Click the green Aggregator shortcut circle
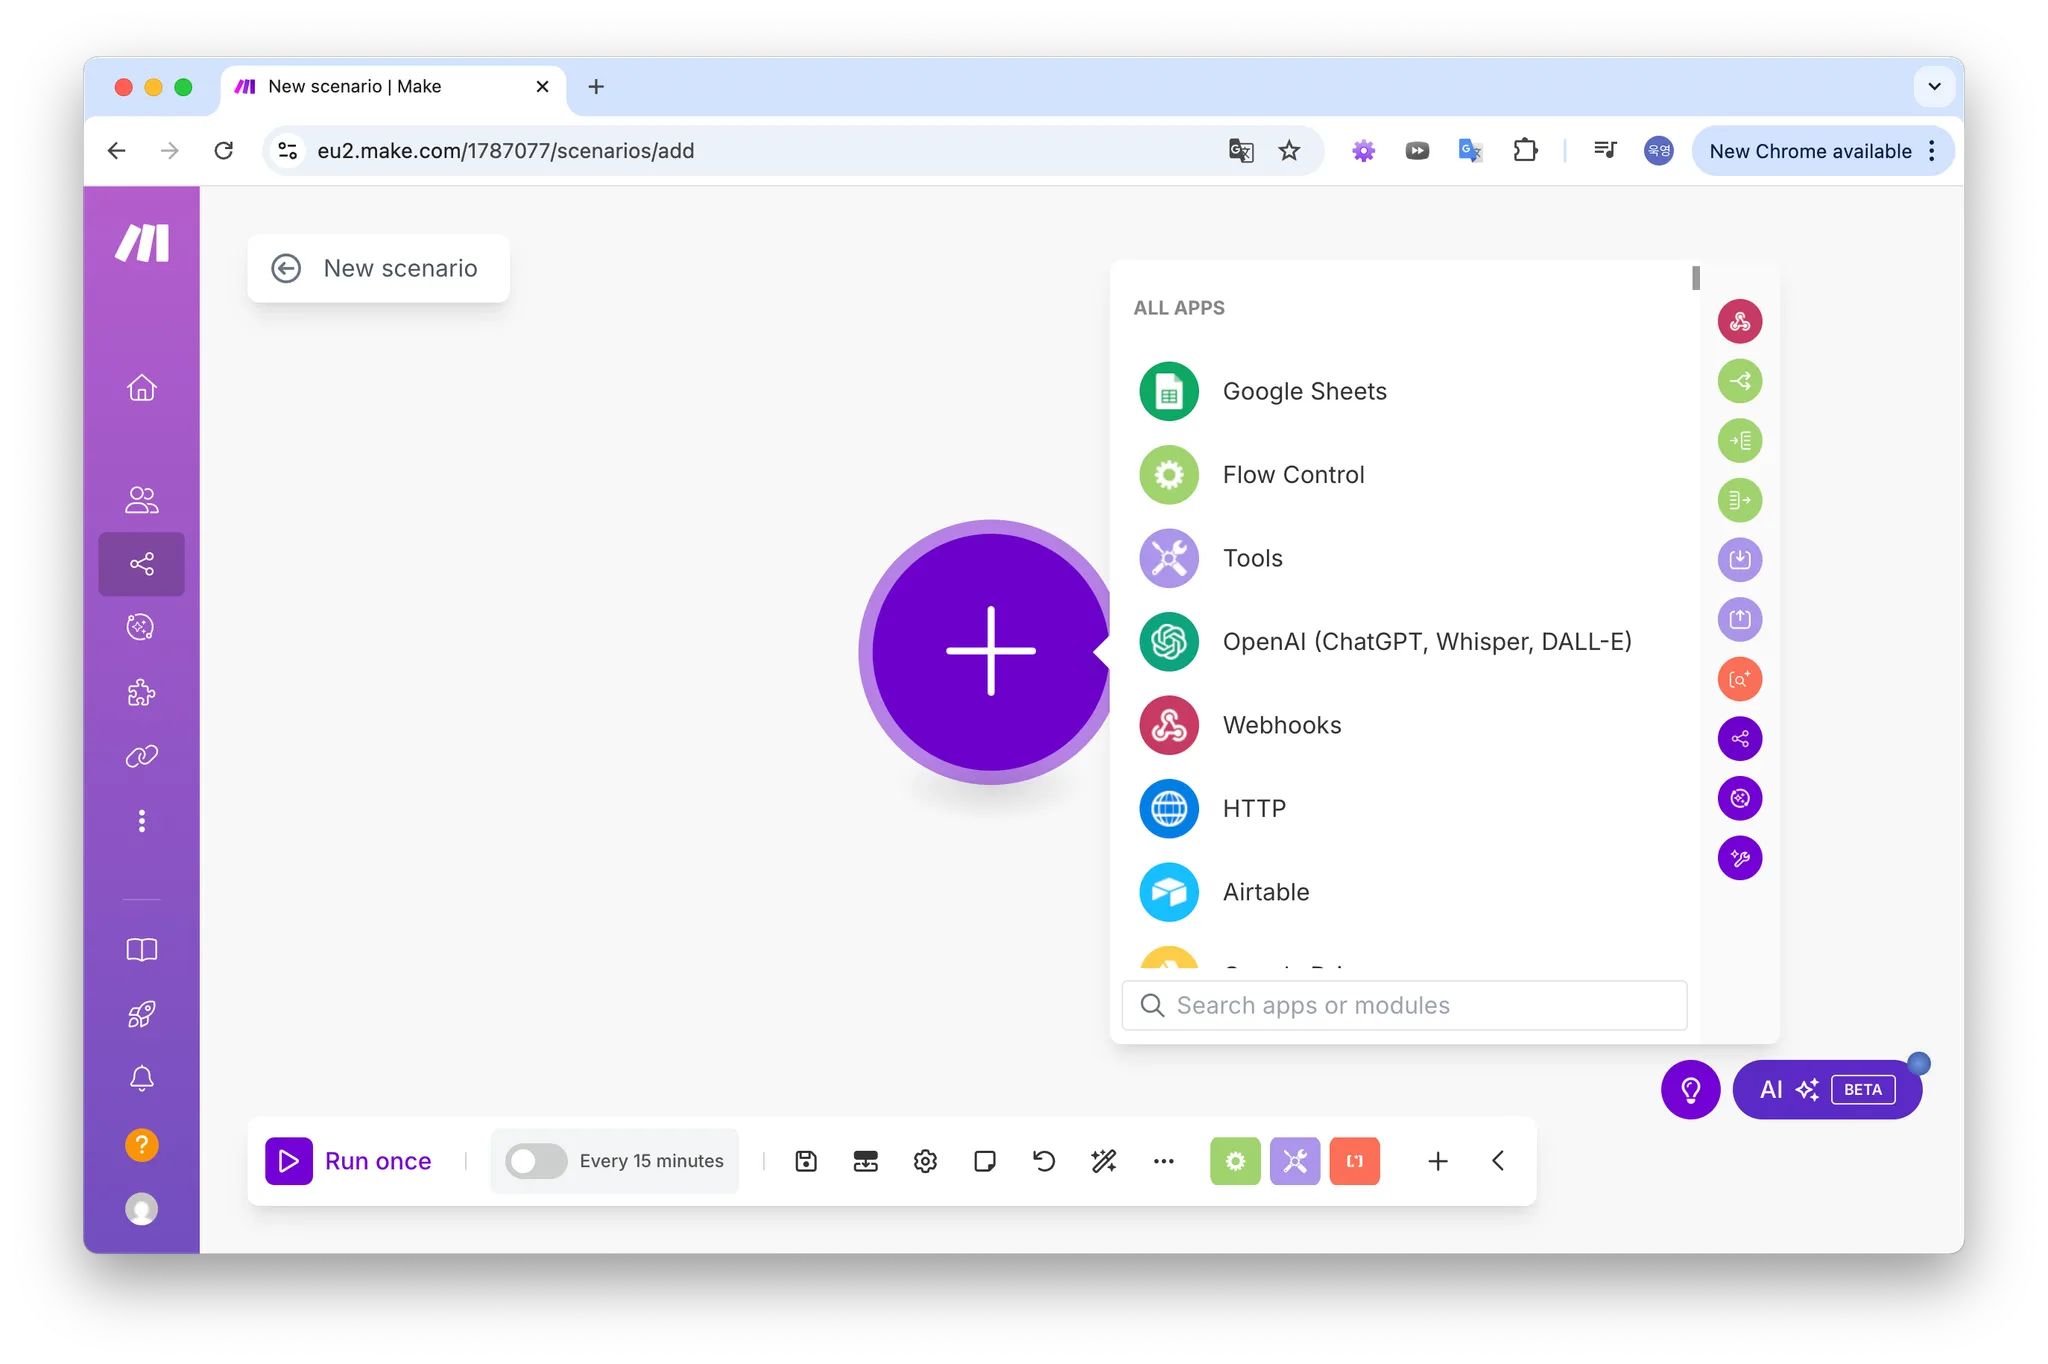2048x1364 pixels. (x=1740, y=500)
